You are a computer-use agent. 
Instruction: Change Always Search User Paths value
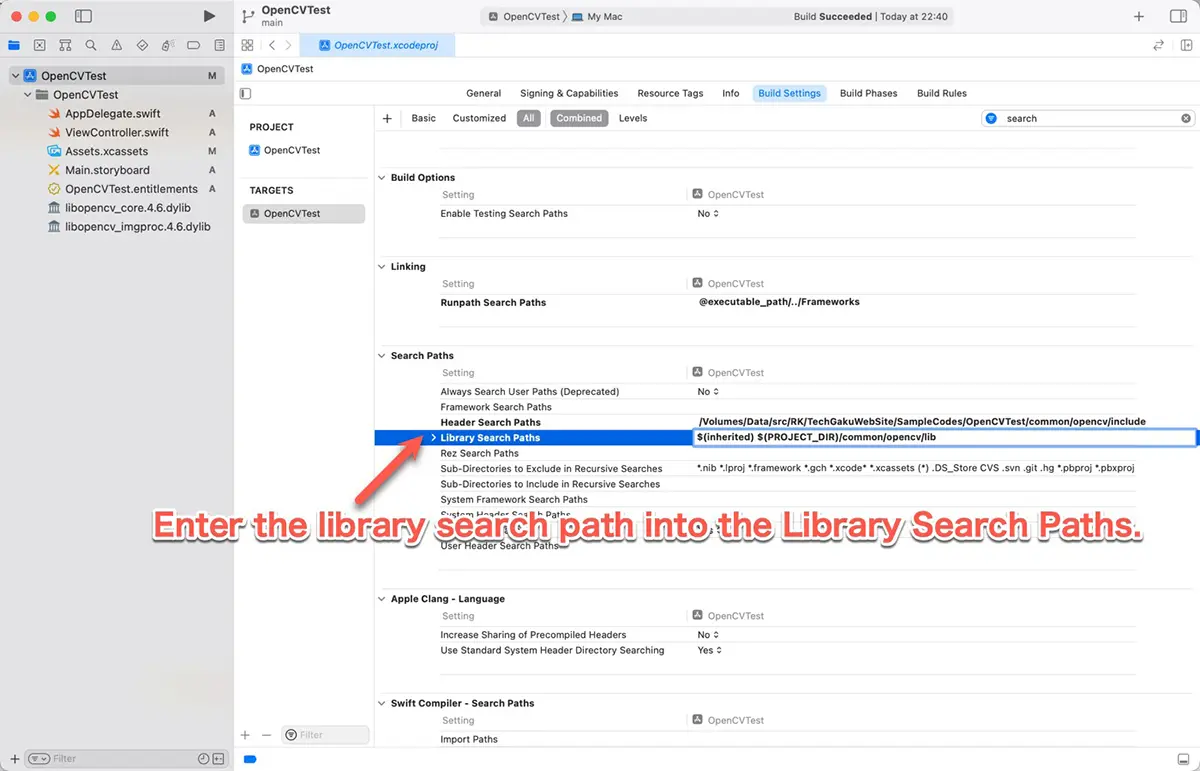coord(708,391)
